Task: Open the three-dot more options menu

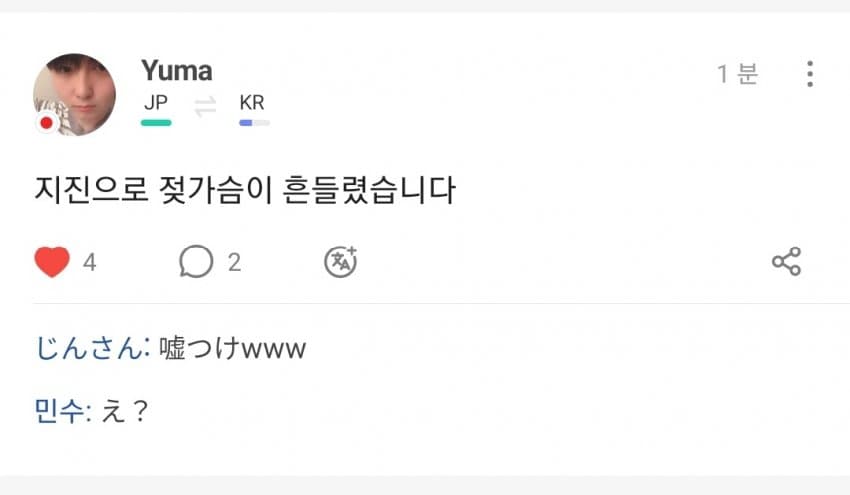Action: (809, 74)
